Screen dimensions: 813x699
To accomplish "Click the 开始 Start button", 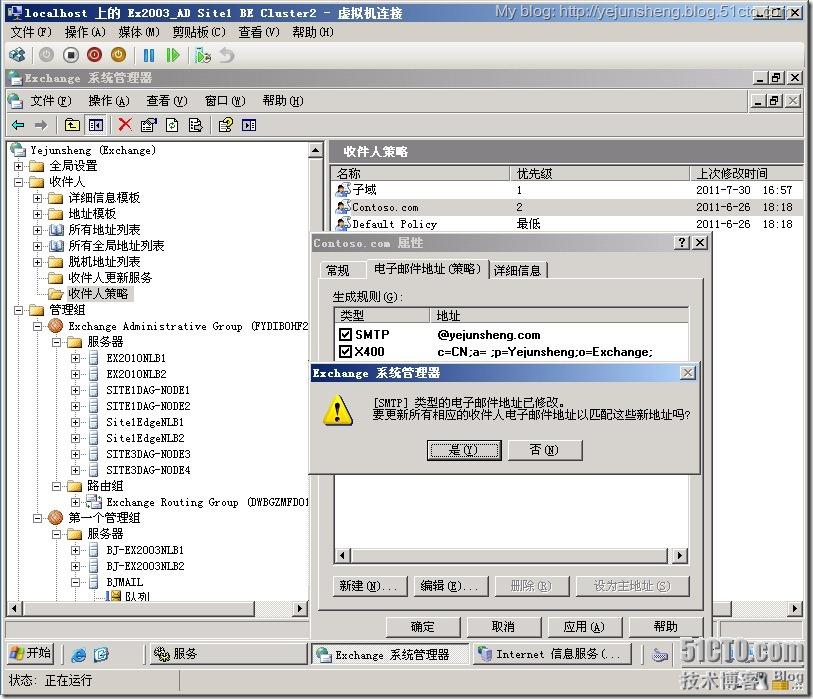I will [31, 653].
